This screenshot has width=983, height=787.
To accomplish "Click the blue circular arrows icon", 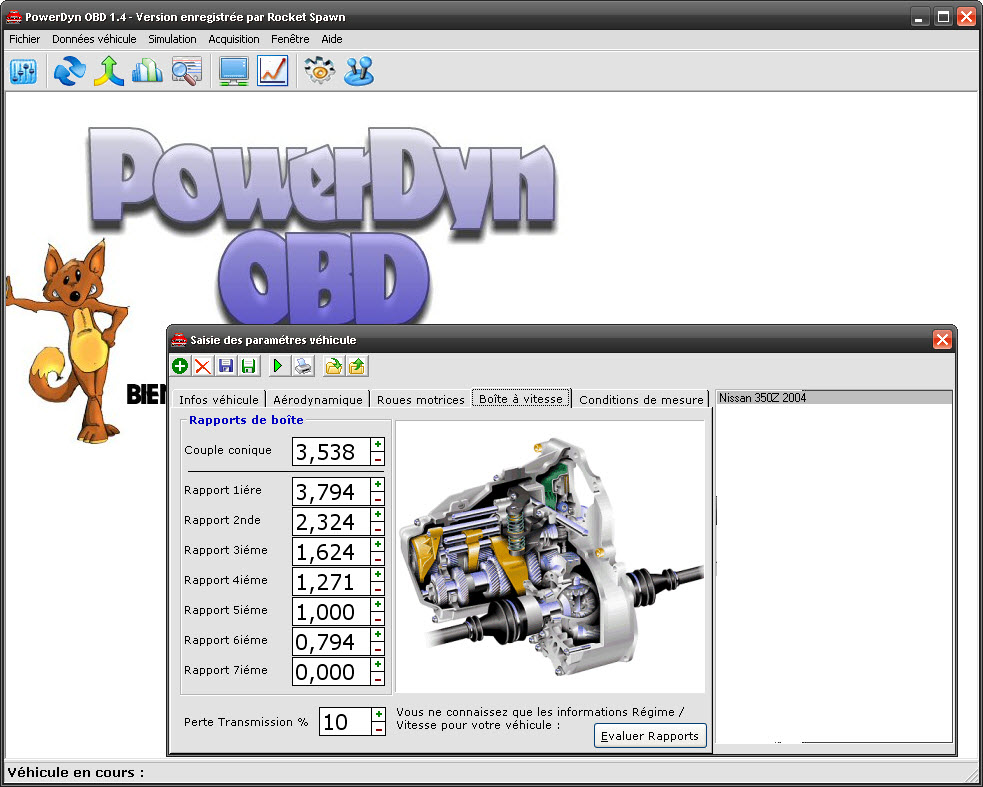I will coord(69,72).
